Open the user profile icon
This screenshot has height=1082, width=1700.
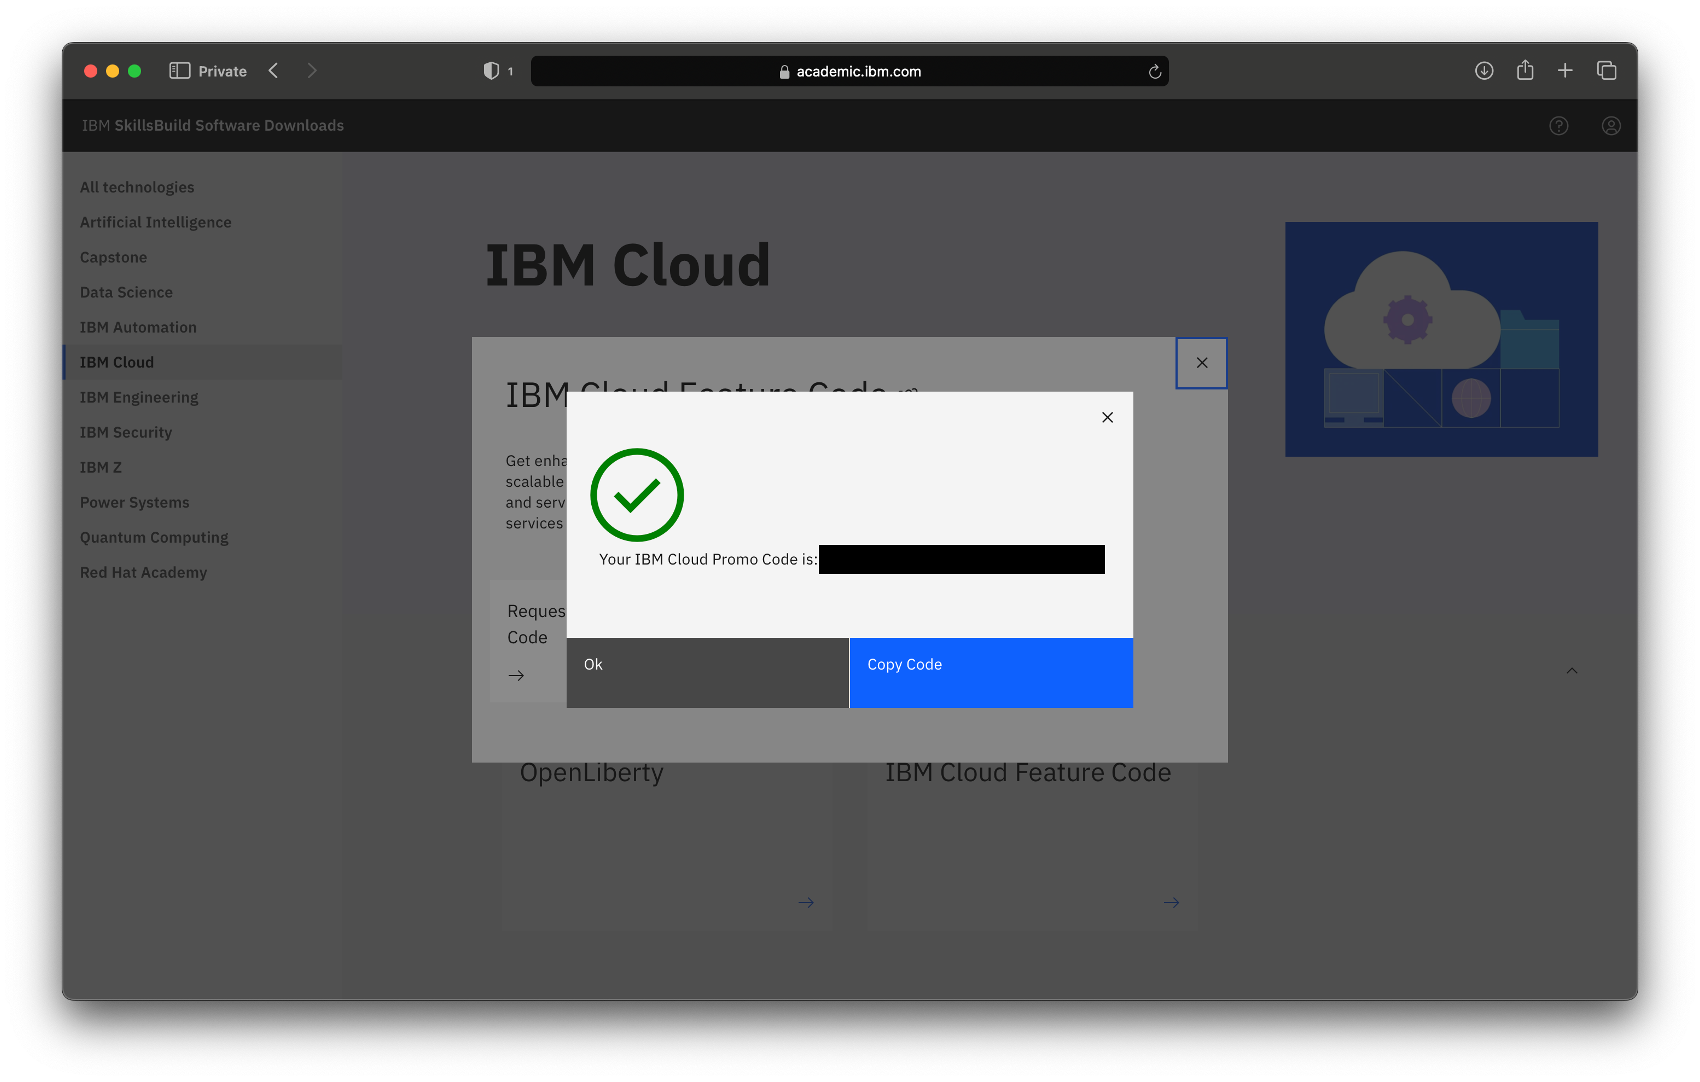(x=1611, y=126)
